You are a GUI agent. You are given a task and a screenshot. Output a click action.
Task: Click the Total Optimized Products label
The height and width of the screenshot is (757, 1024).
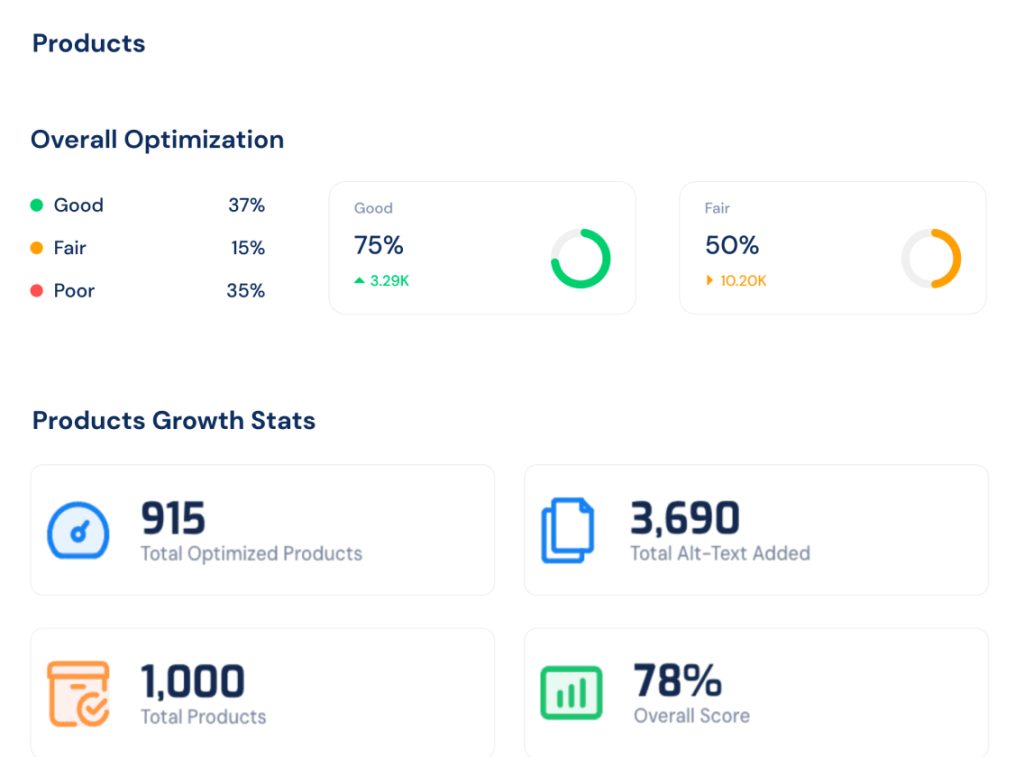pyautogui.click(x=251, y=554)
